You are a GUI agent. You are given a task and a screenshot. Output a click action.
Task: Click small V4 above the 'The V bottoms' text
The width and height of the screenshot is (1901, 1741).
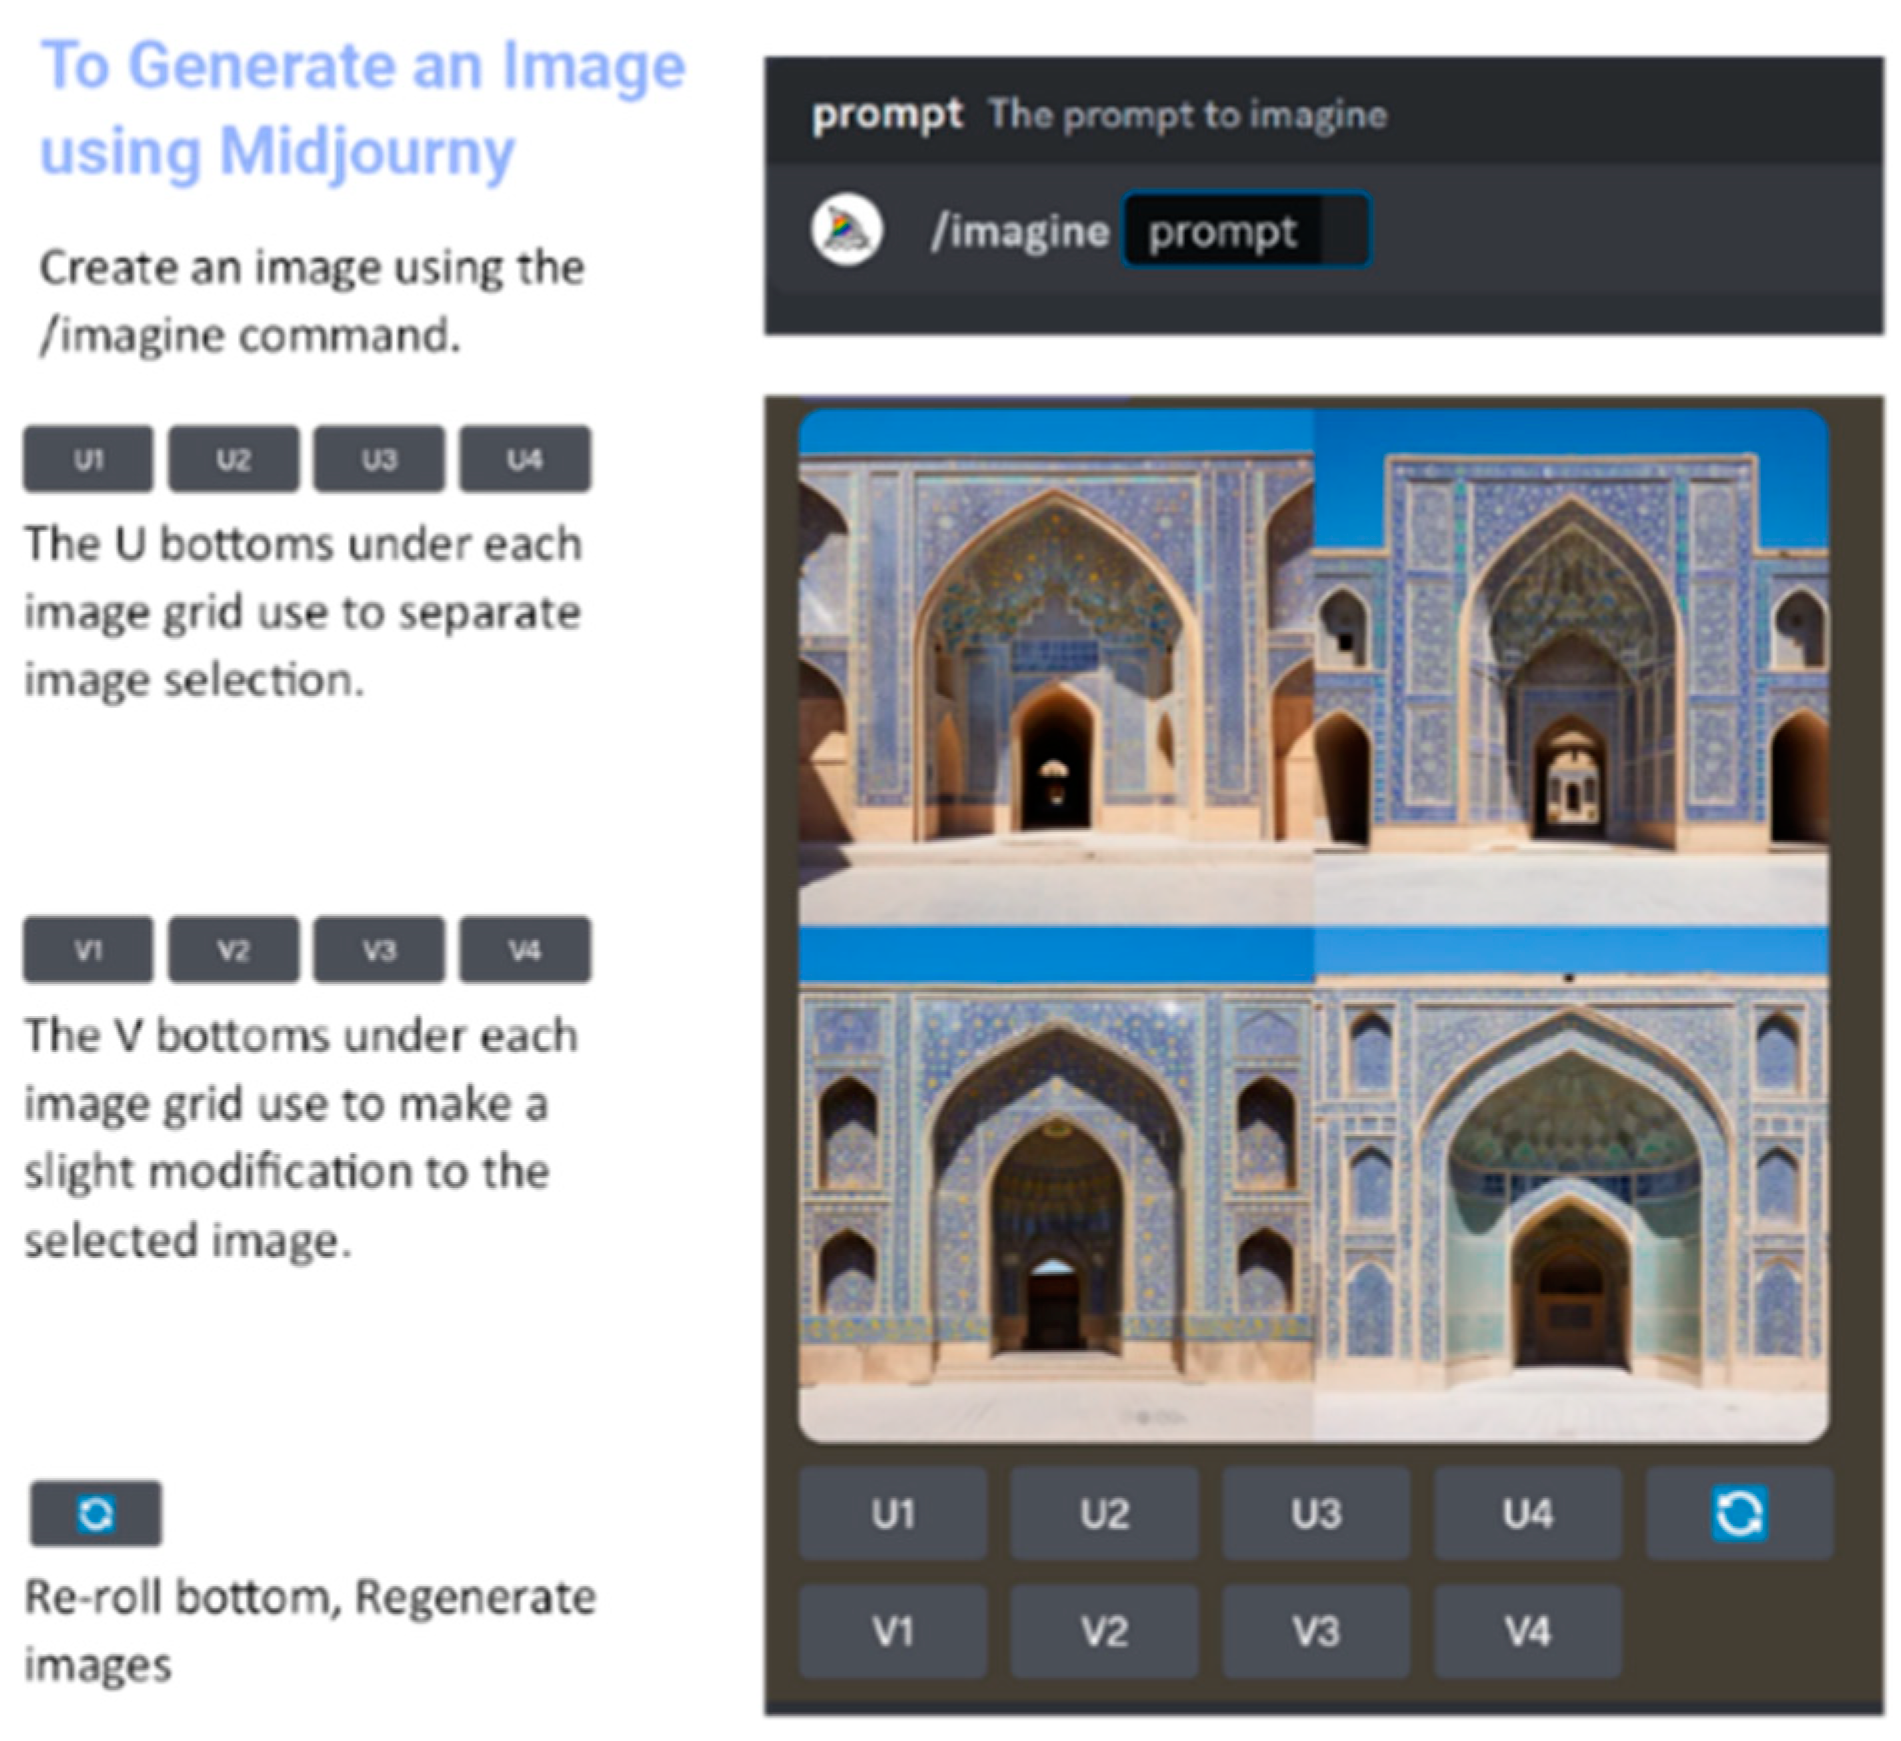point(524,949)
